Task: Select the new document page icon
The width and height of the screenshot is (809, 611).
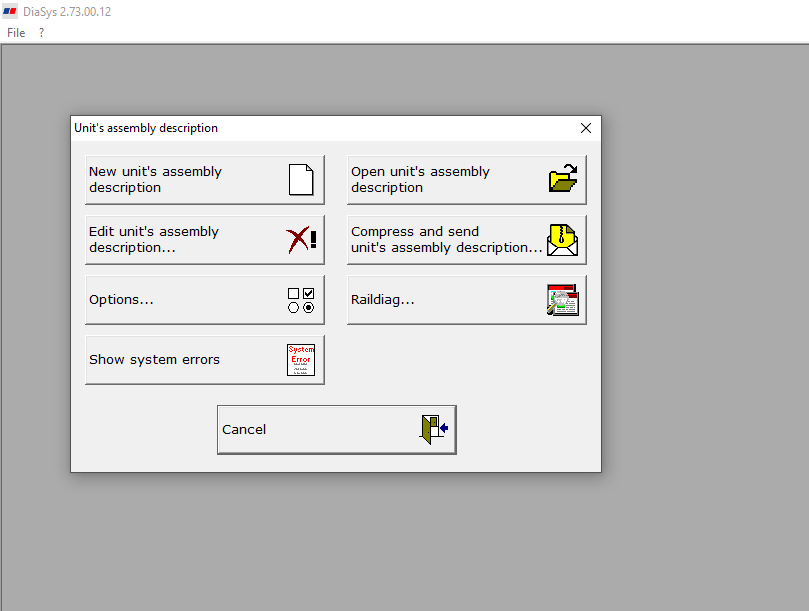Action: tap(303, 178)
